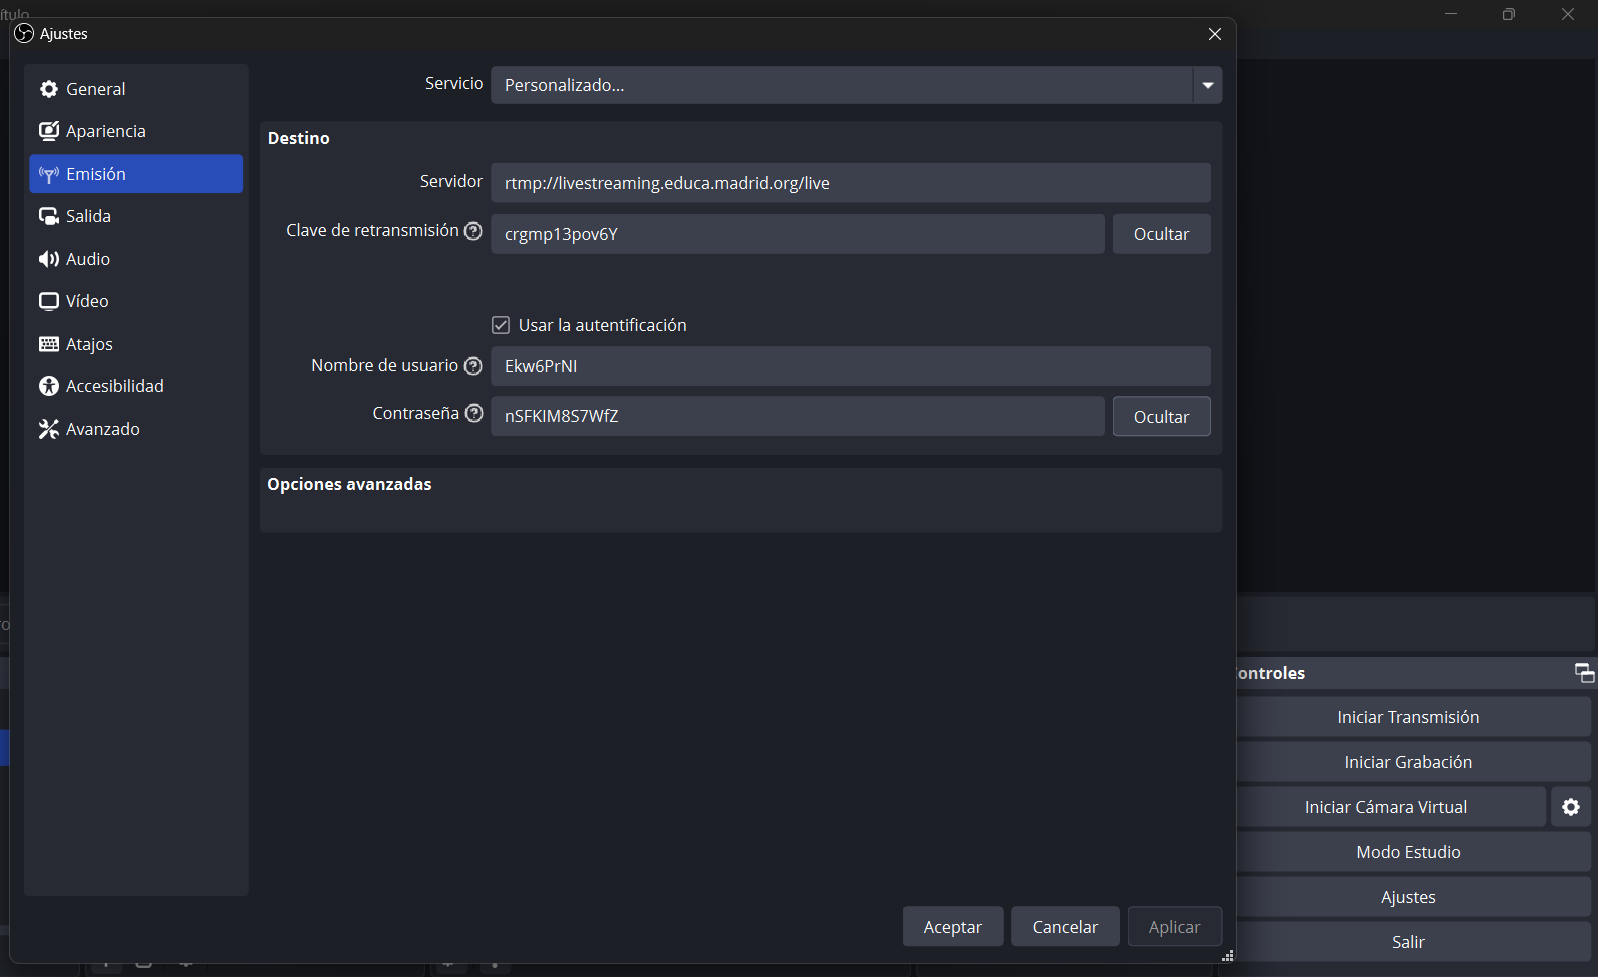Image resolution: width=1598 pixels, height=977 pixels.
Task: Click Ajustes button in Controles panel
Action: (1412, 897)
